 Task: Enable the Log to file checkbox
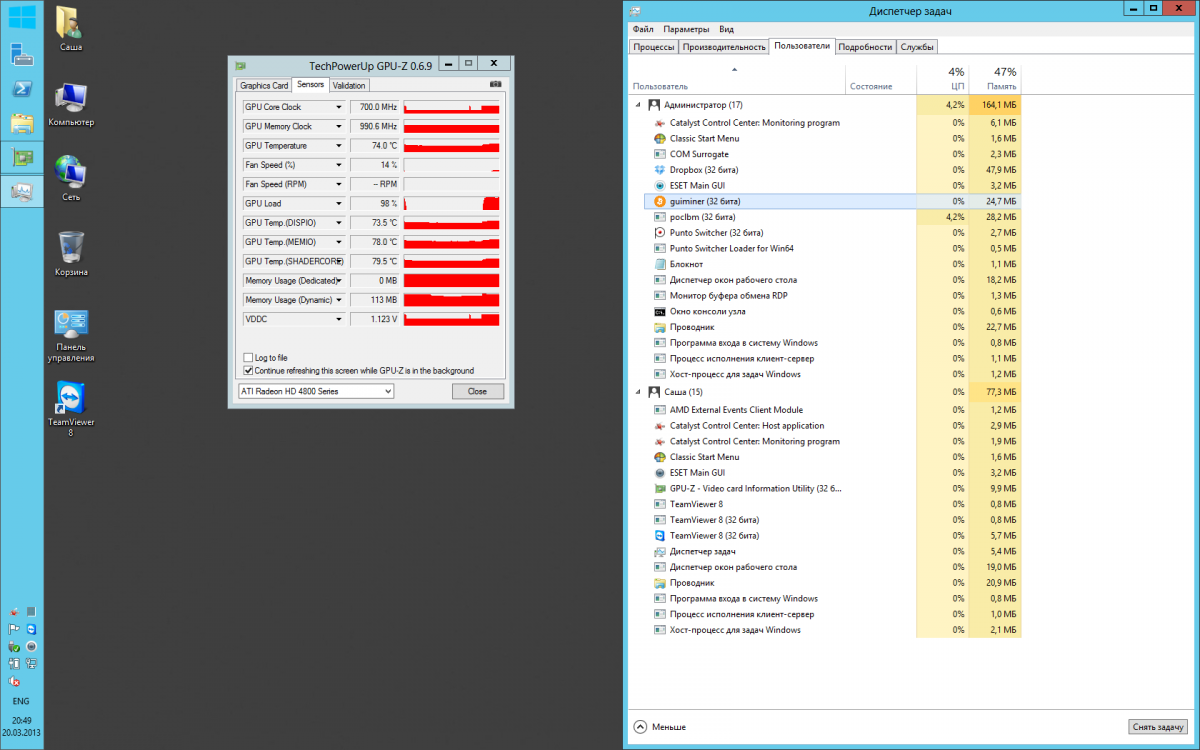point(248,357)
